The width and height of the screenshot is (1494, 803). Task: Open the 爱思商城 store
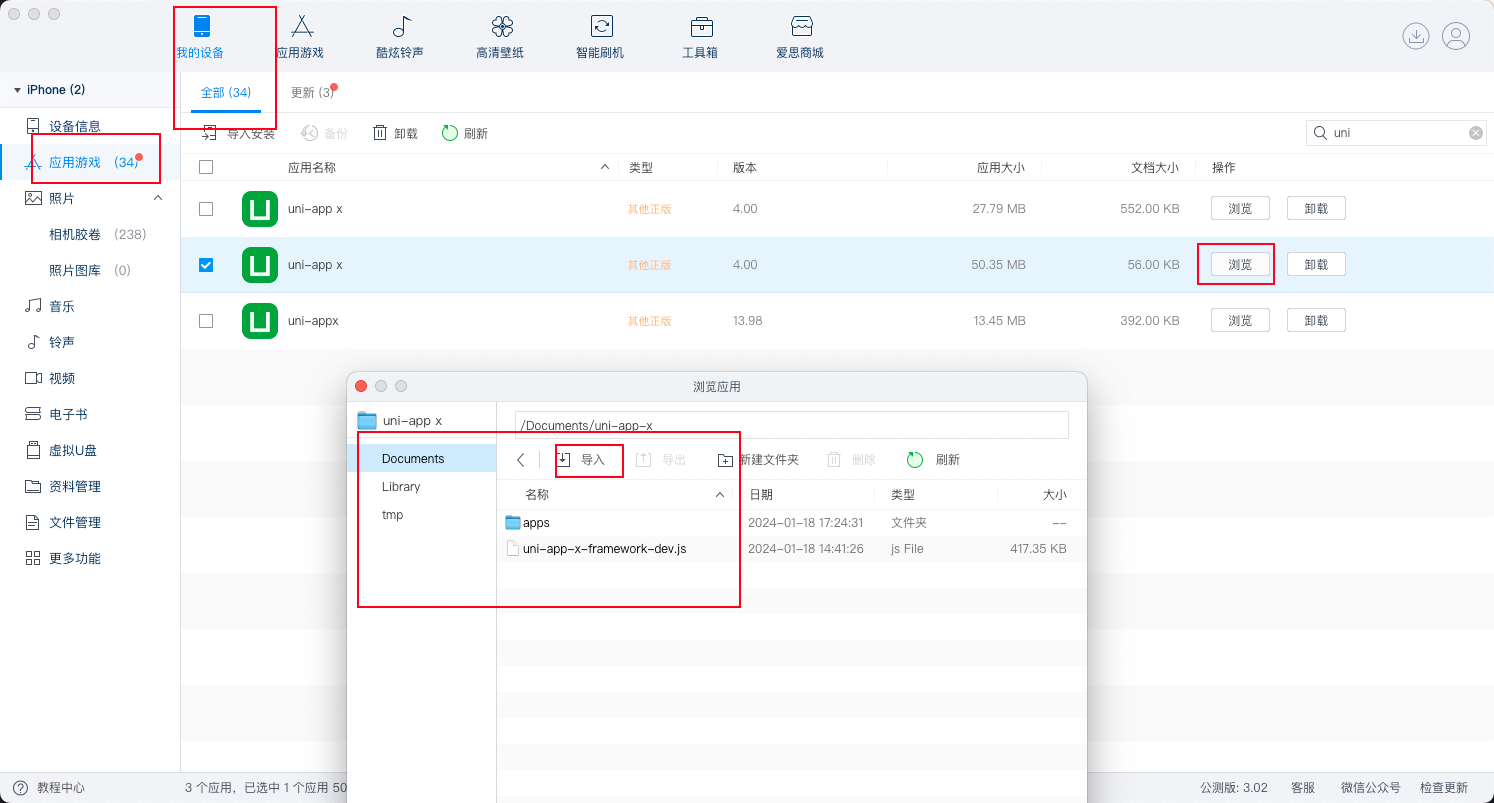(800, 37)
